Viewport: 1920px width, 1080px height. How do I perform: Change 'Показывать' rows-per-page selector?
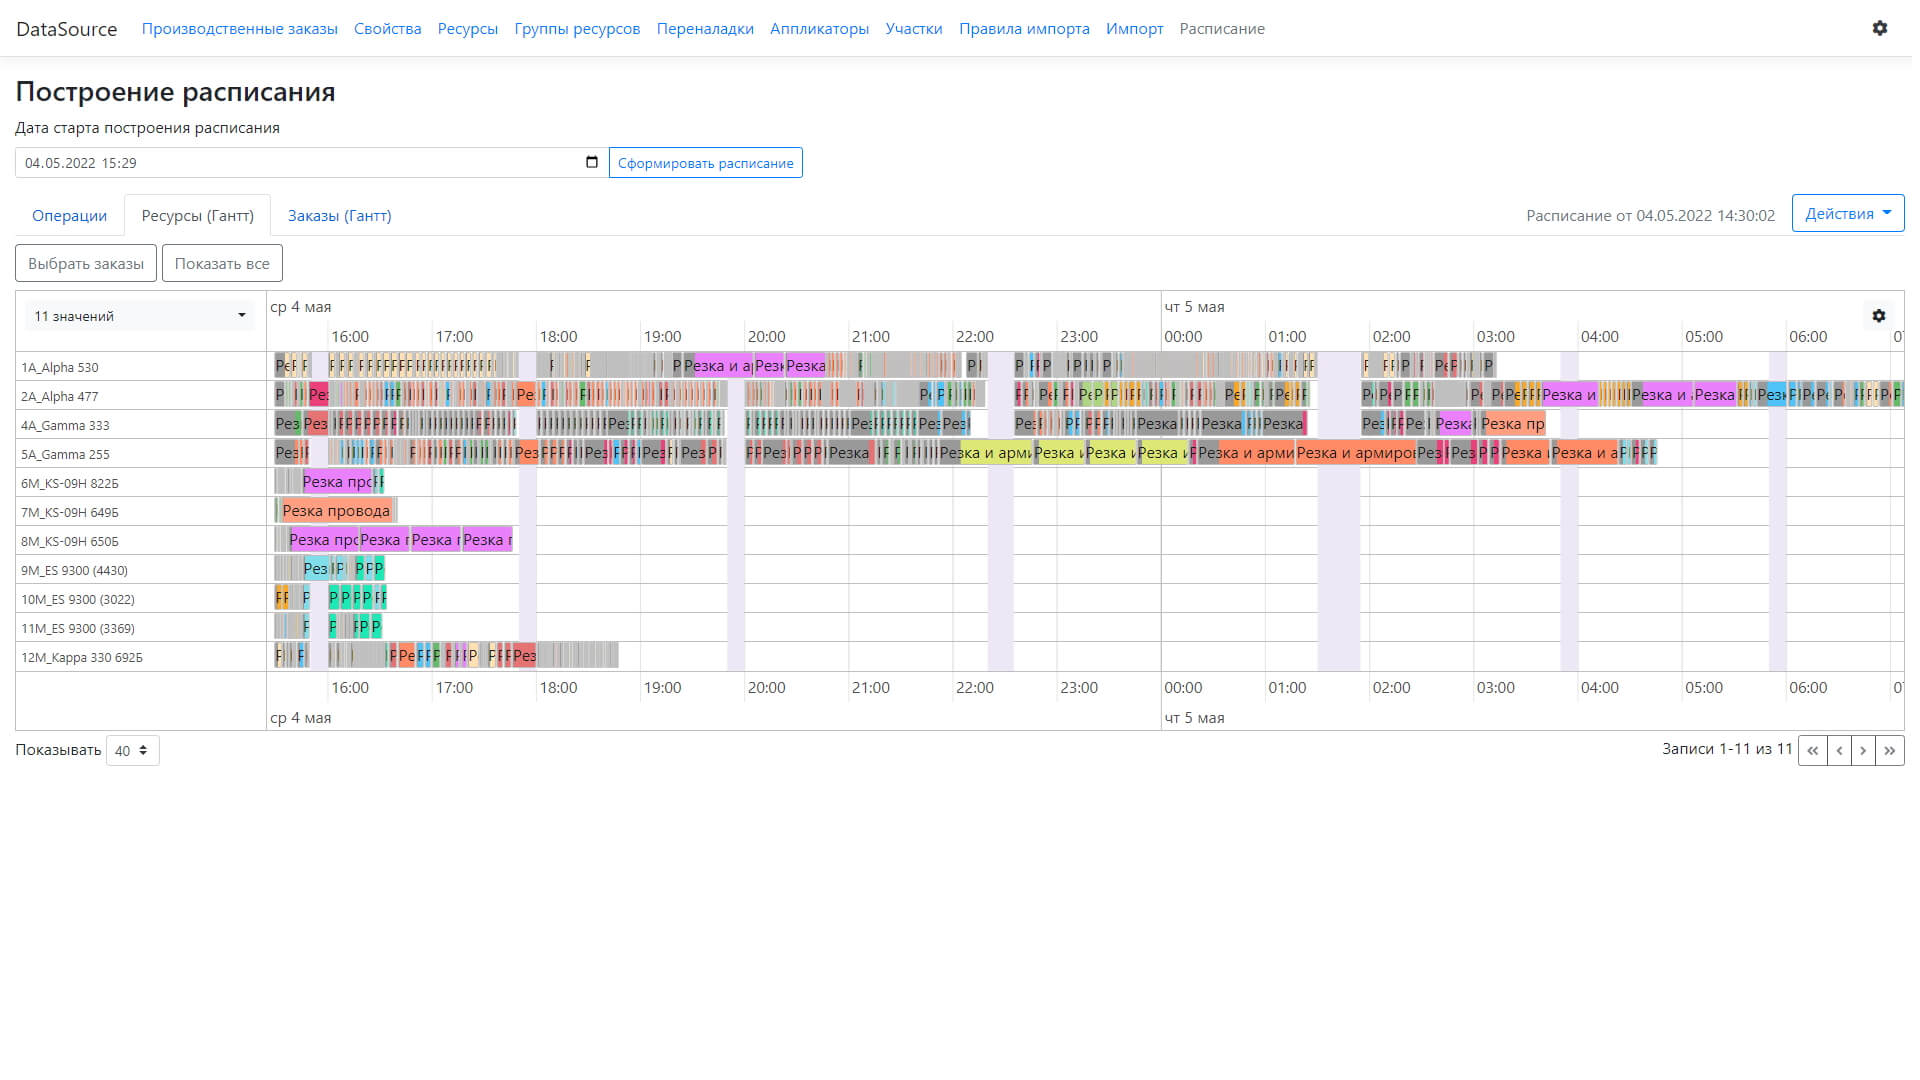coord(132,750)
